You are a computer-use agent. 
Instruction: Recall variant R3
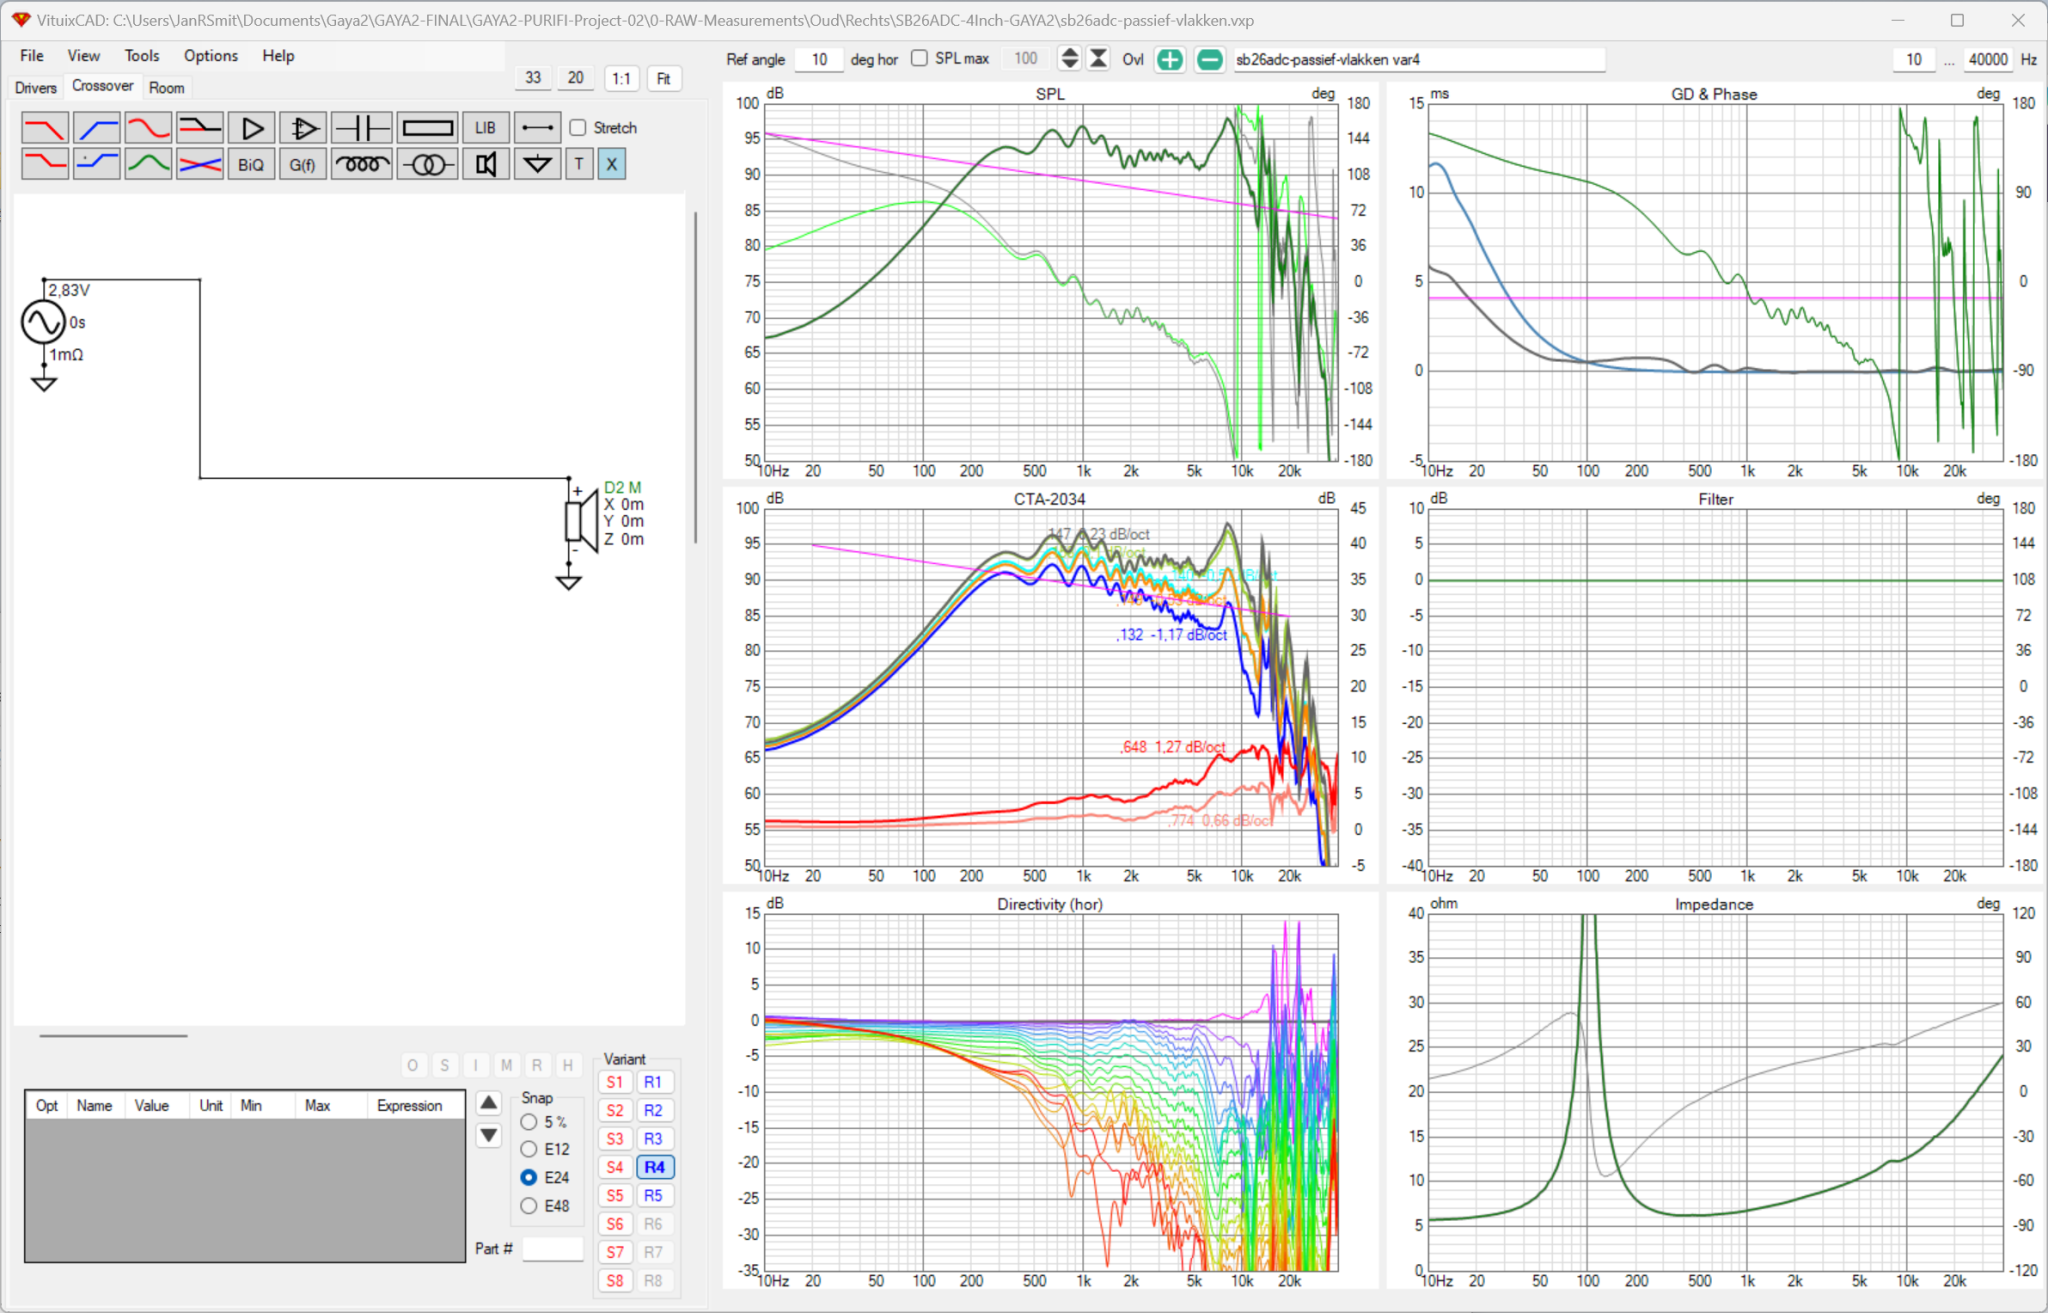coord(654,1139)
